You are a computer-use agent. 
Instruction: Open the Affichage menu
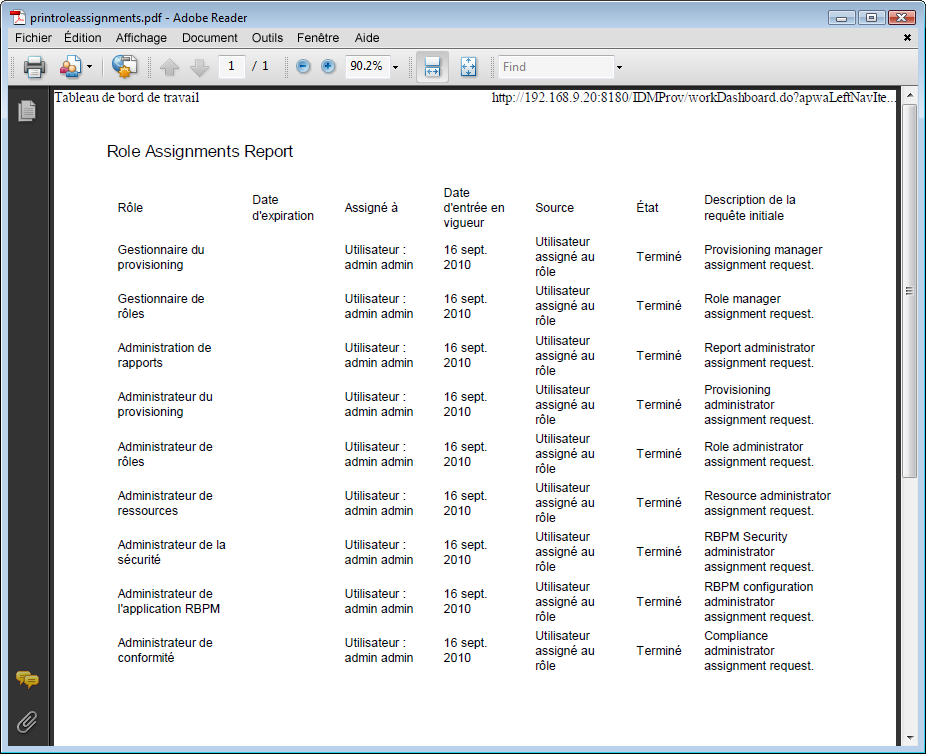tap(141, 38)
